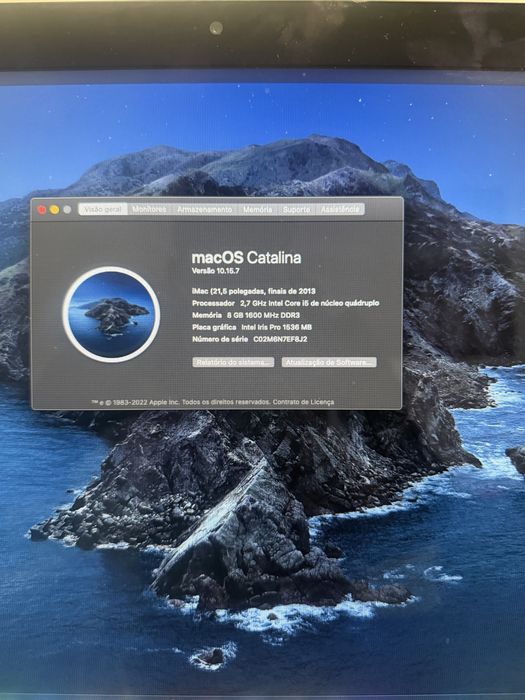Click the macOS Catalina title
This screenshot has width=525, height=700.
pyautogui.click(x=246, y=258)
